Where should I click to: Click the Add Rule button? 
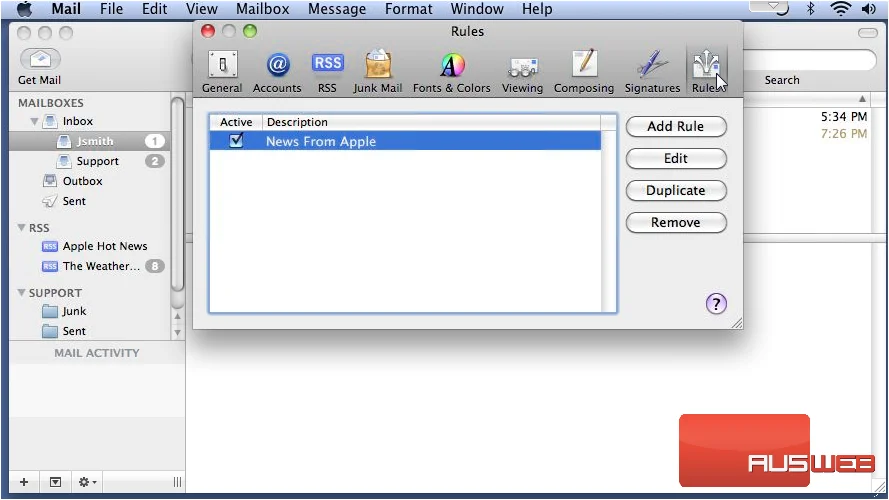tap(676, 126)
